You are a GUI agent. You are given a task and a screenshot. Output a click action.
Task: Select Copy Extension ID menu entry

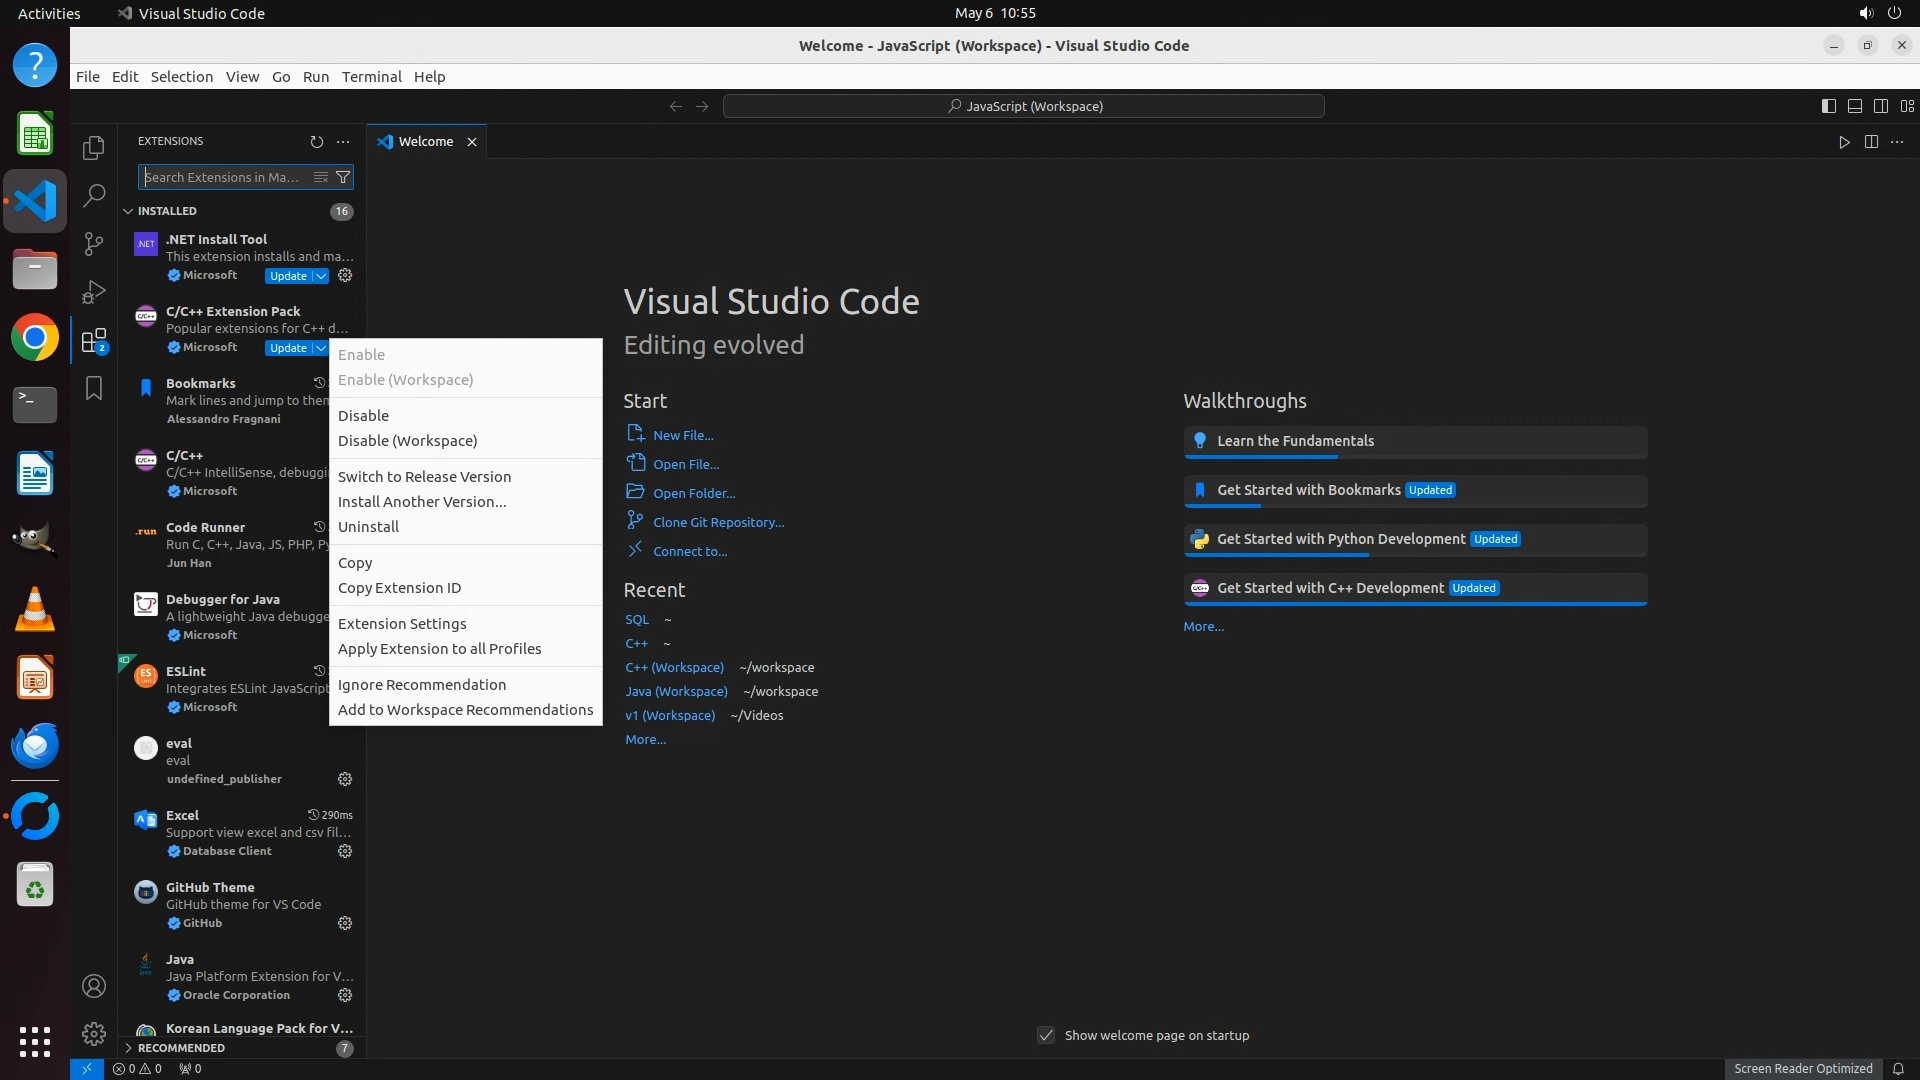(399, 588)
